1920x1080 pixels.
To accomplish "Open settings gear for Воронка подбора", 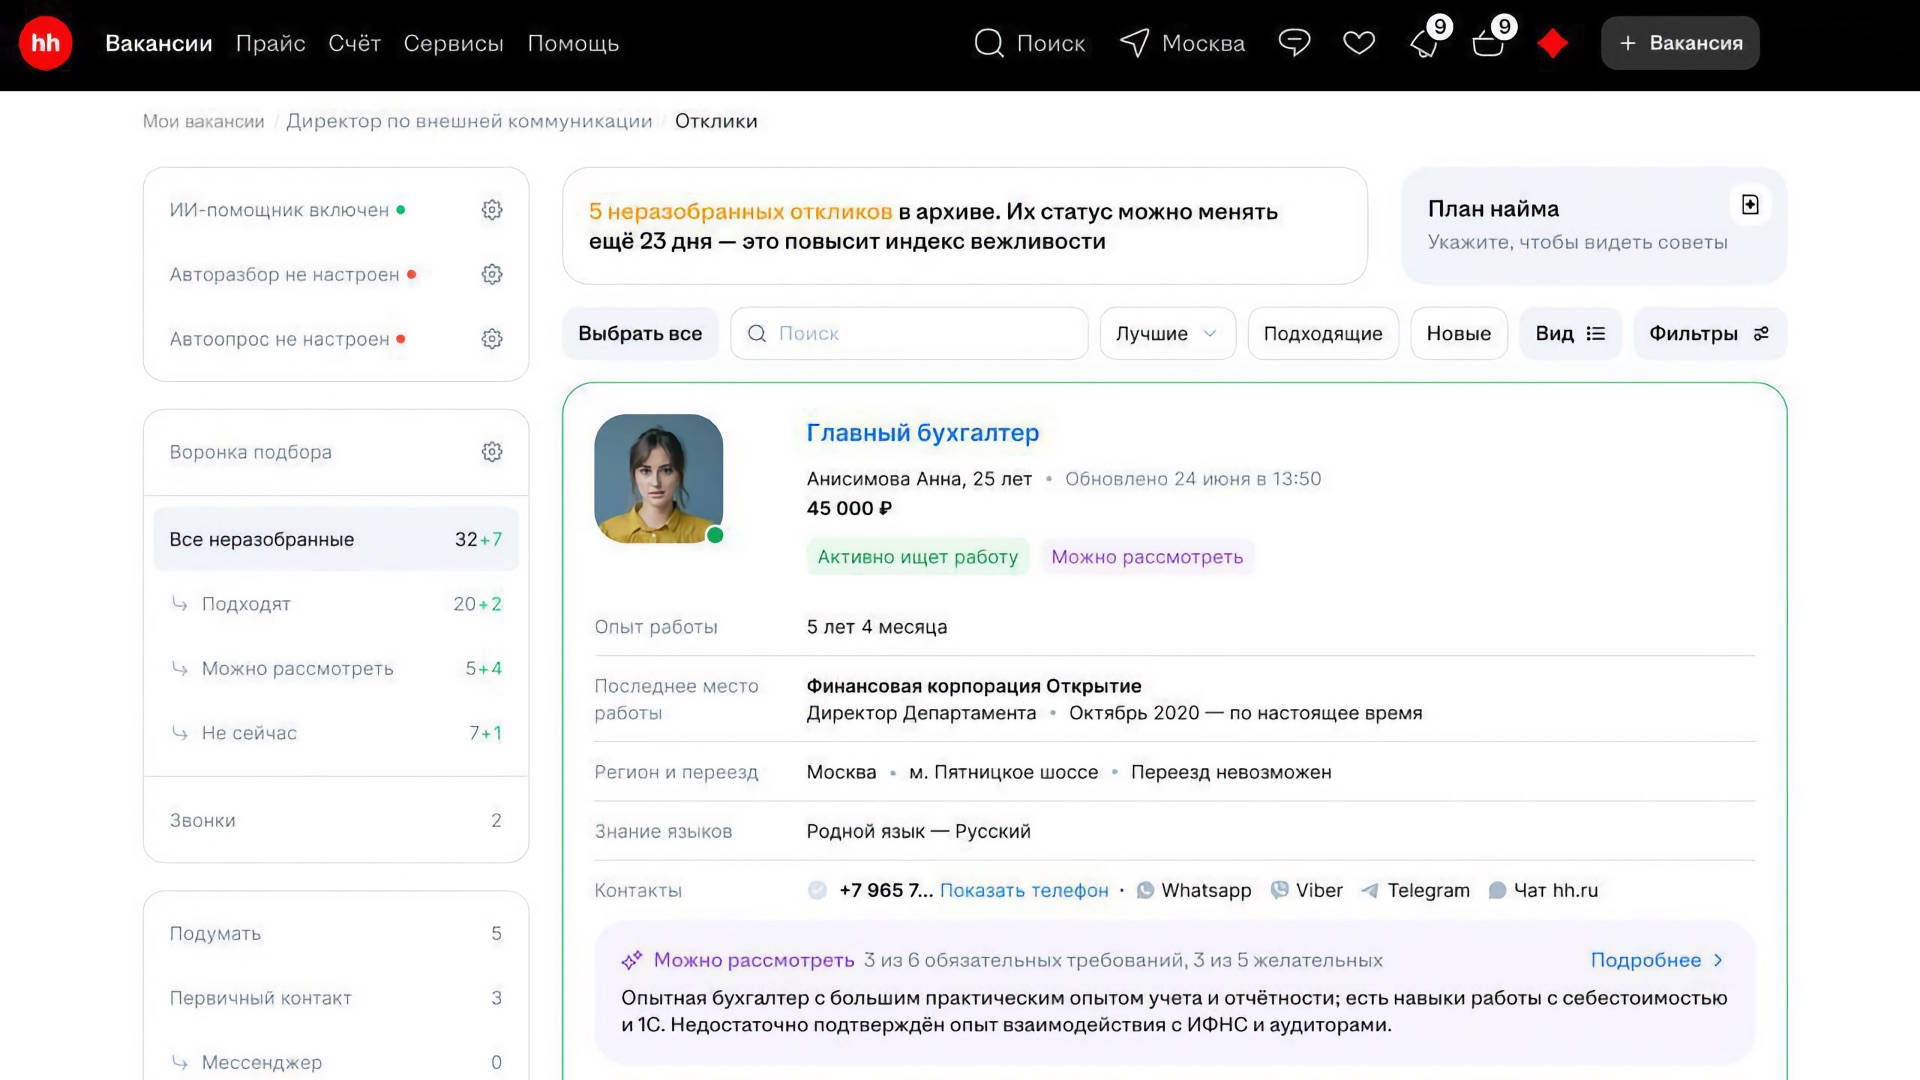I will 492,451.
